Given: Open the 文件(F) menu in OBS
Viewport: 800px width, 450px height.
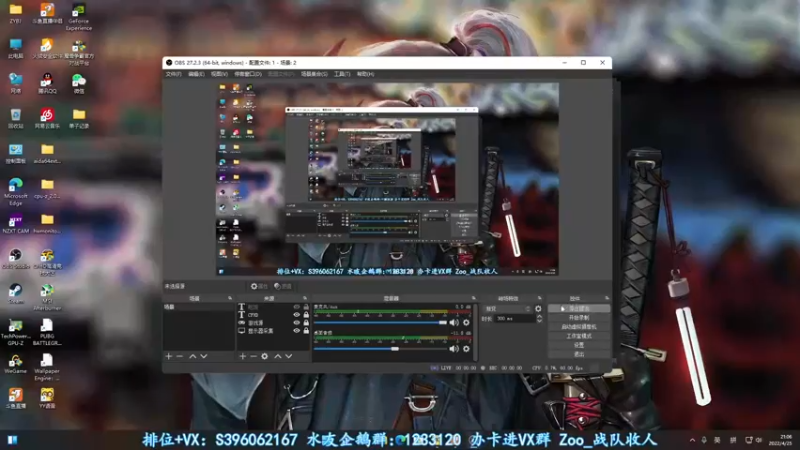Looking at the screenshot, I should (173, 74).
